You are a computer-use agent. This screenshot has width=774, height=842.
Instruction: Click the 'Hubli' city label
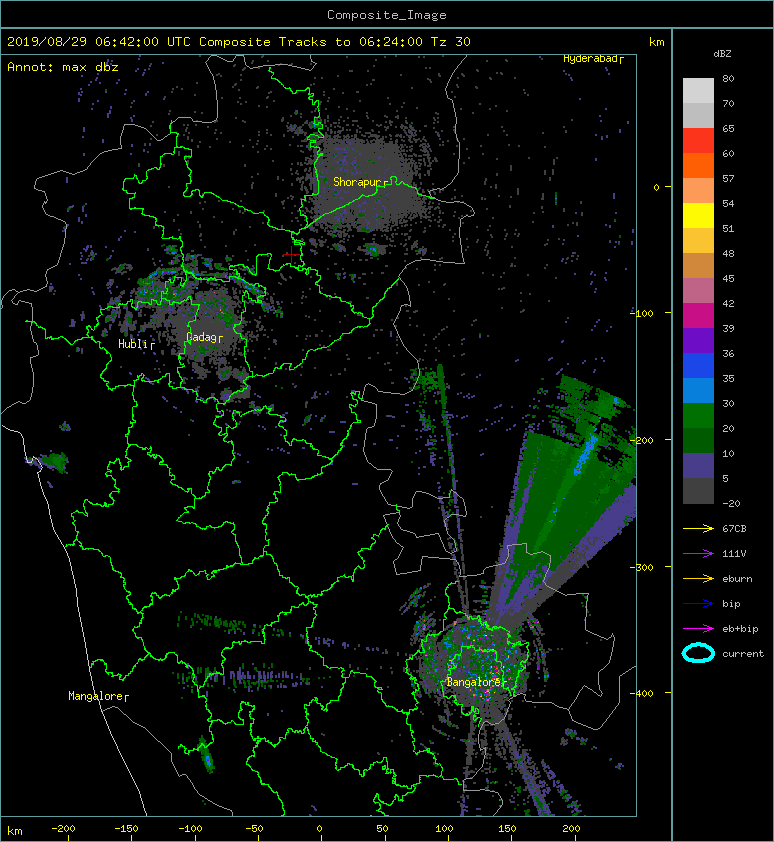point(133,344)
